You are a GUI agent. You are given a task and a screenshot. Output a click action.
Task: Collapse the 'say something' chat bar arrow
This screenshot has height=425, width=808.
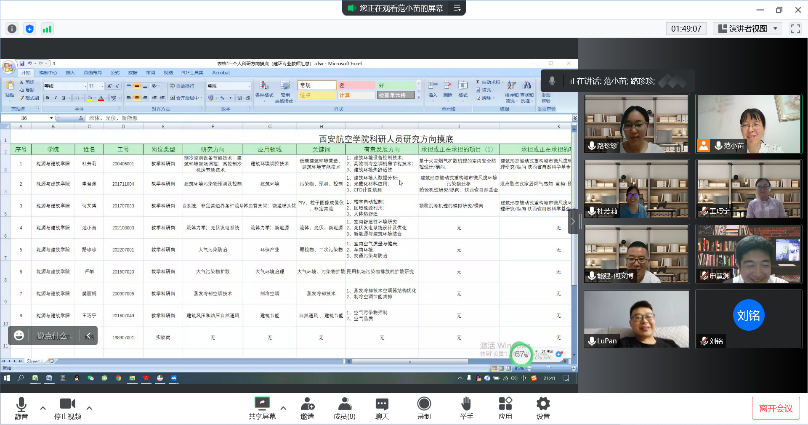coord(88,337)
